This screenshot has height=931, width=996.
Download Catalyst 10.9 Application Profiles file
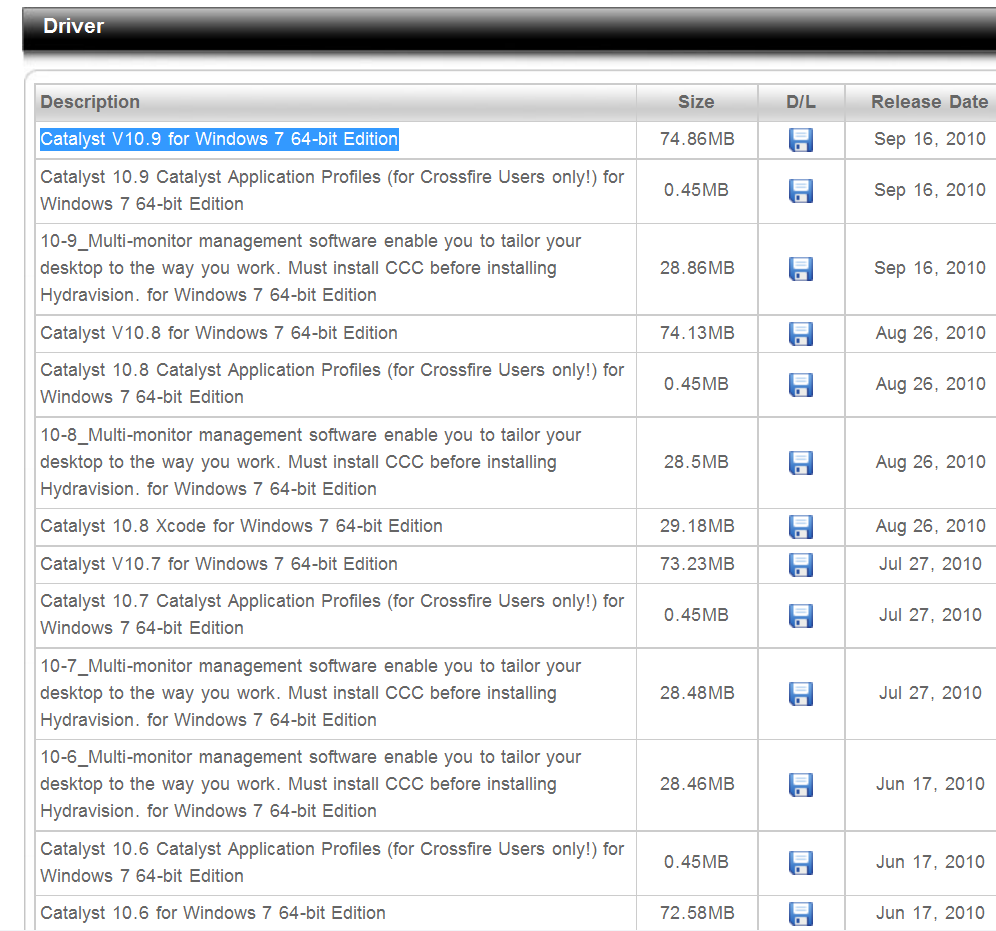pyautogui.click(x=800, y=191)
